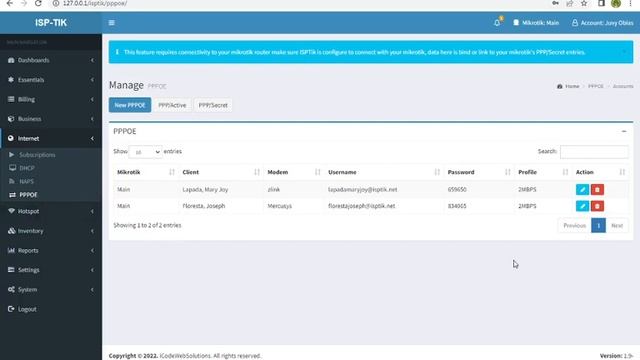Screen dimensions: 640x360
Task: Delete the Floresta, Joseph PPPOE entry
Action: coord(597,206)
